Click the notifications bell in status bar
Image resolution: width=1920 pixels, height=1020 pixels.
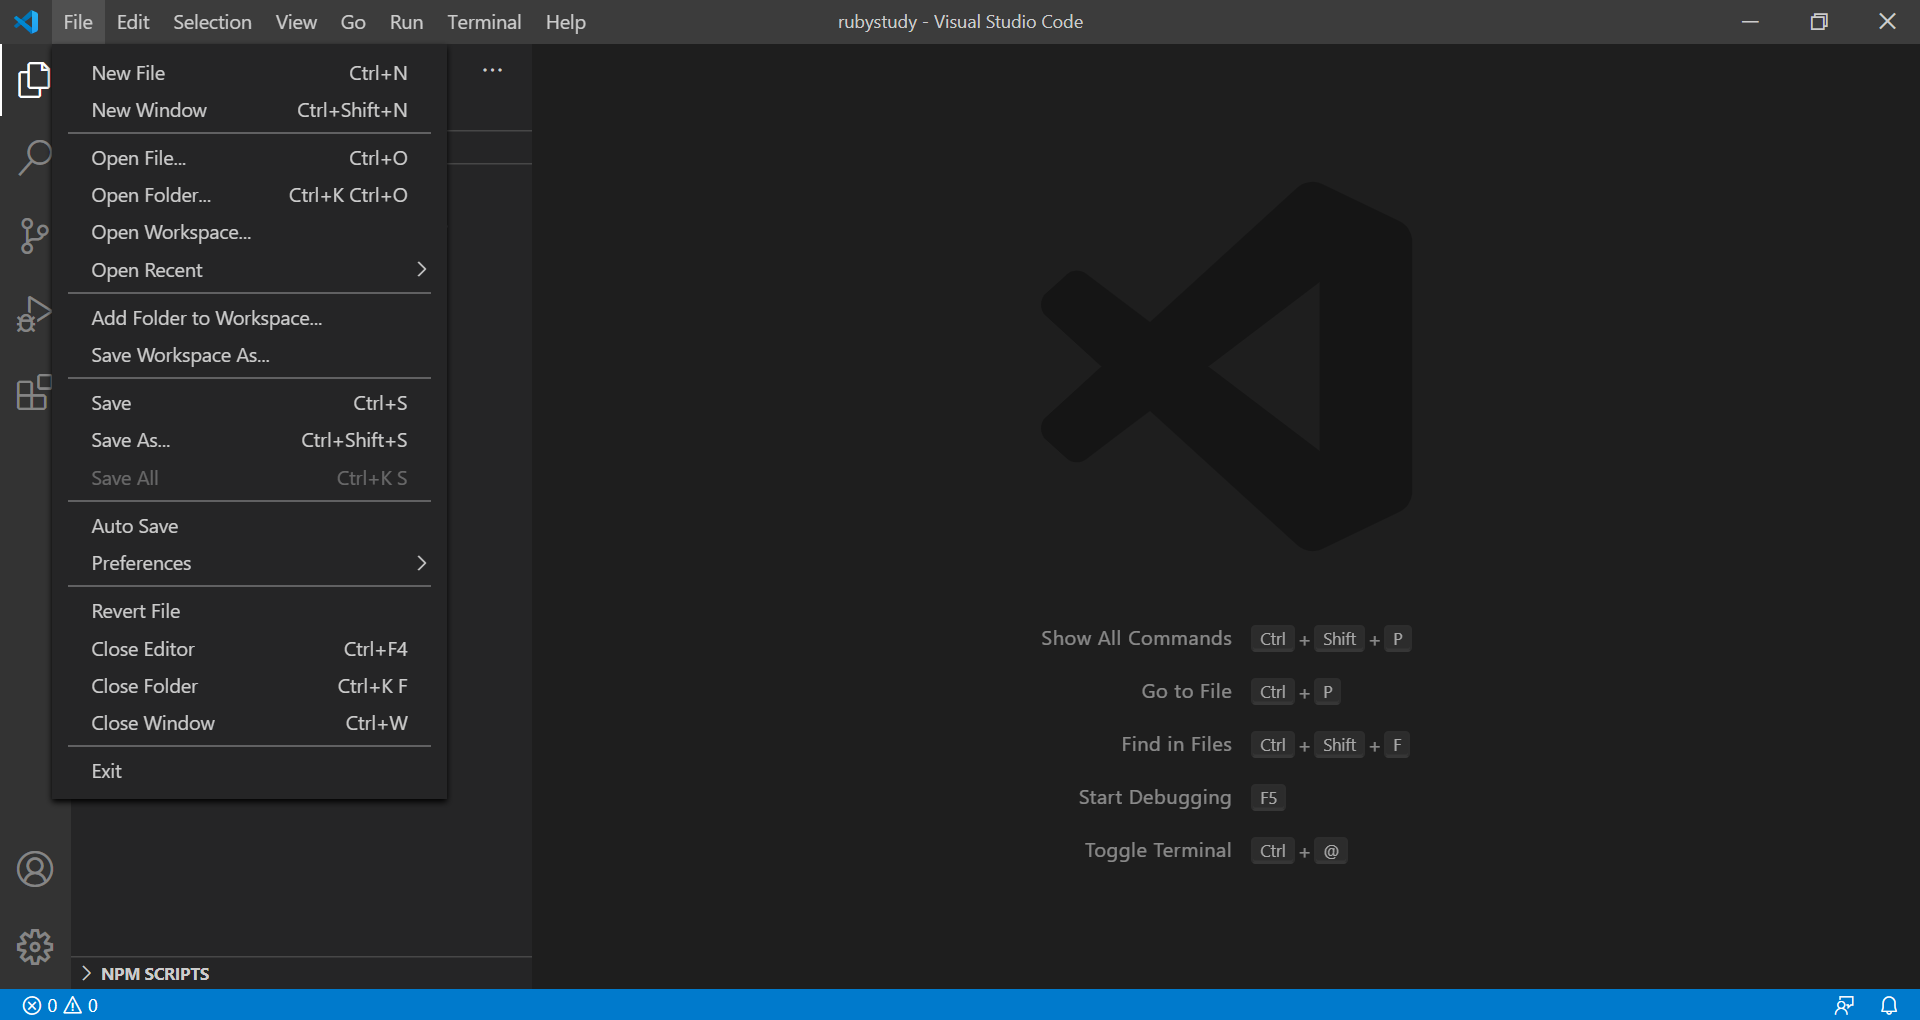pos(1889,1005)
